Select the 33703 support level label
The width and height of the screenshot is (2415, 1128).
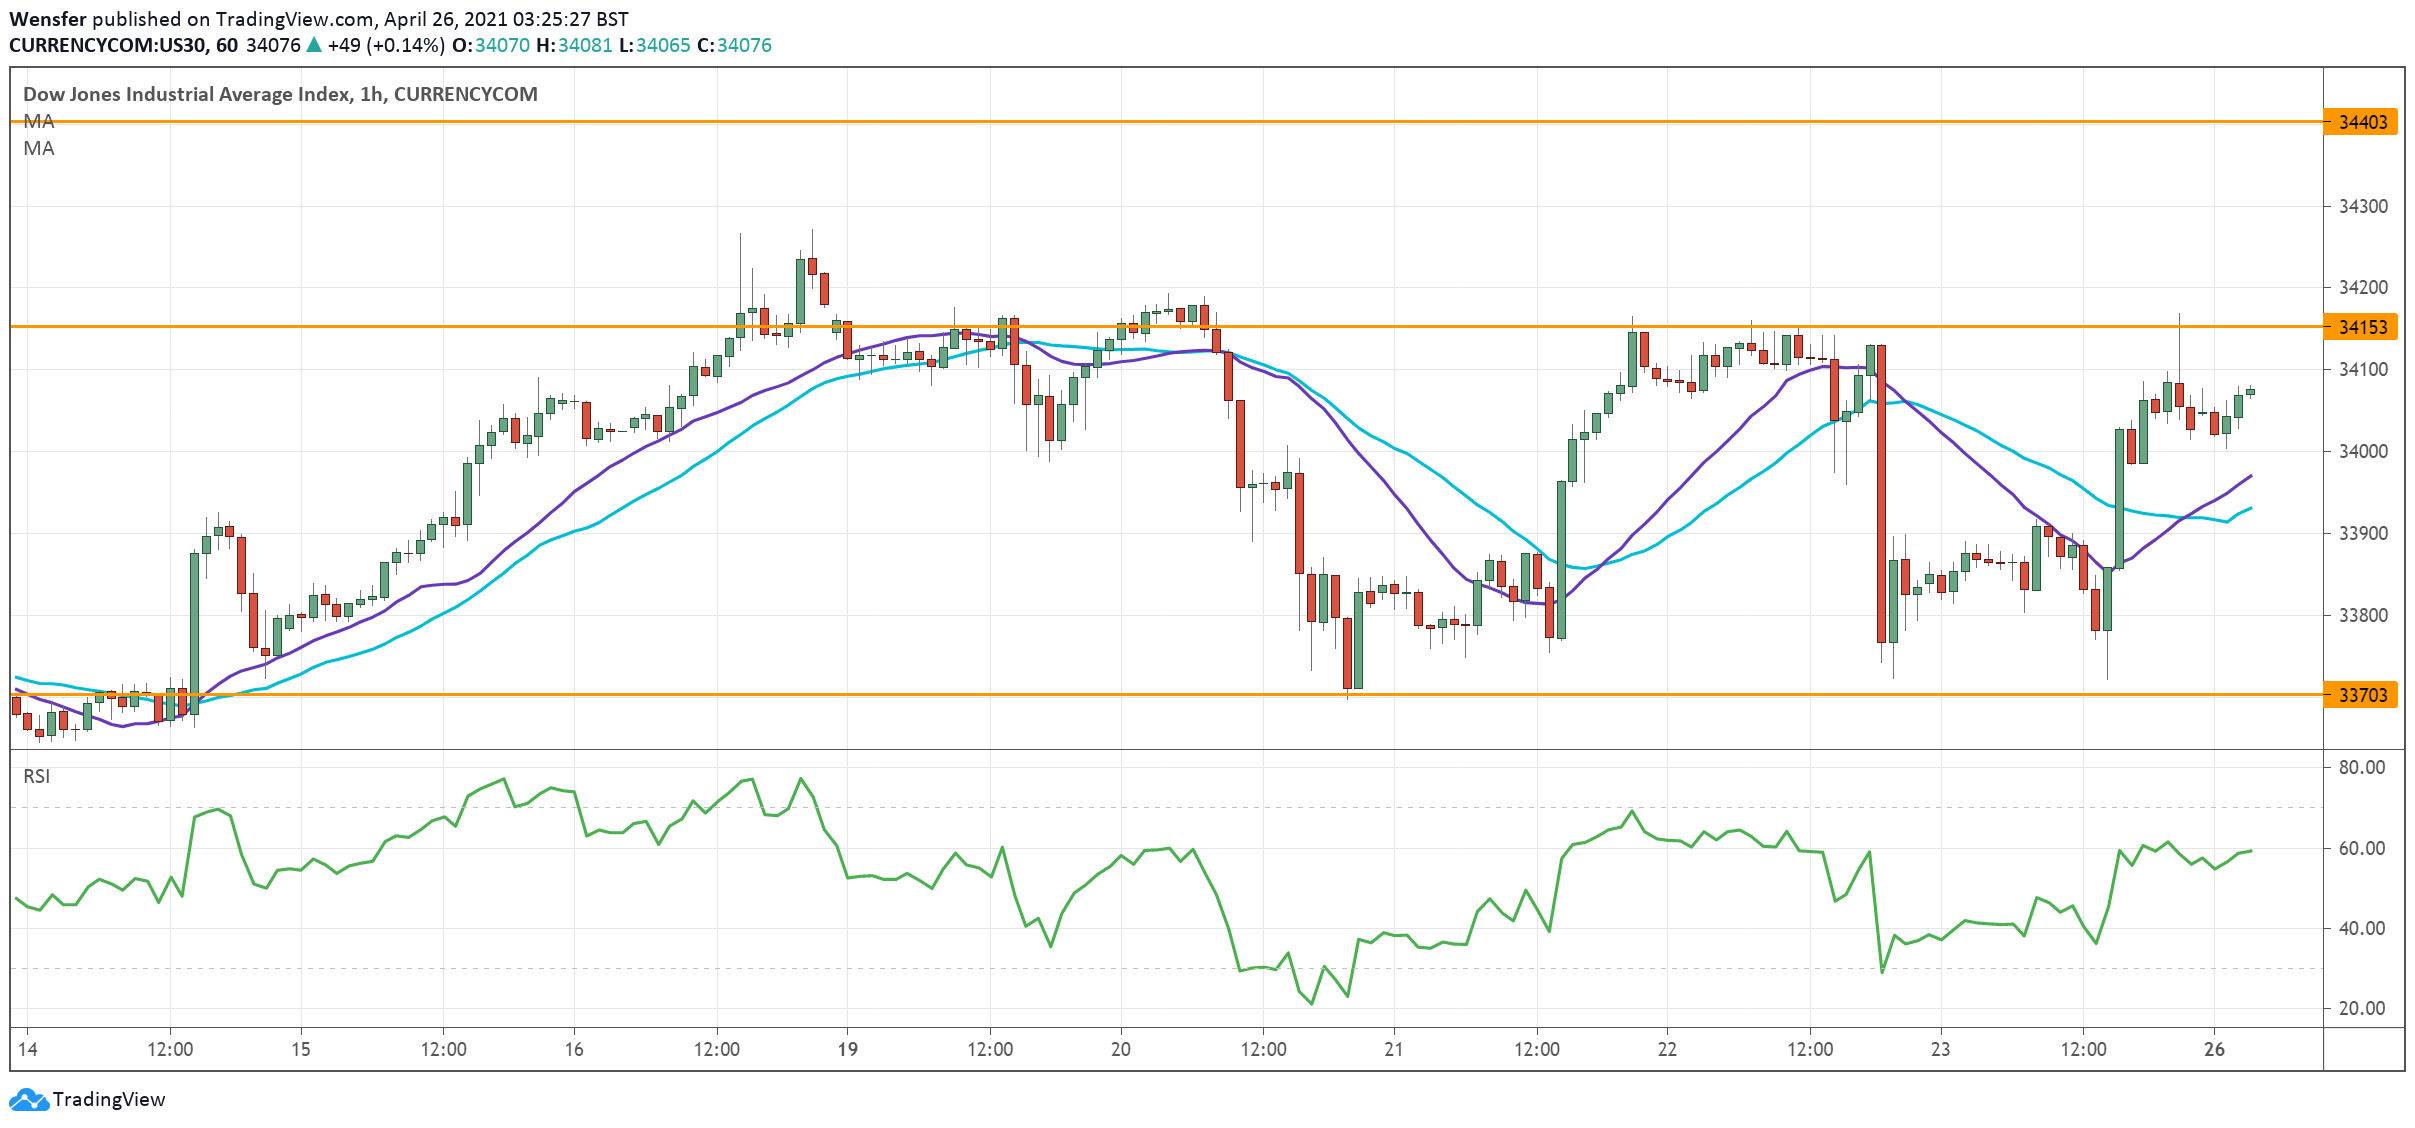2362,695
